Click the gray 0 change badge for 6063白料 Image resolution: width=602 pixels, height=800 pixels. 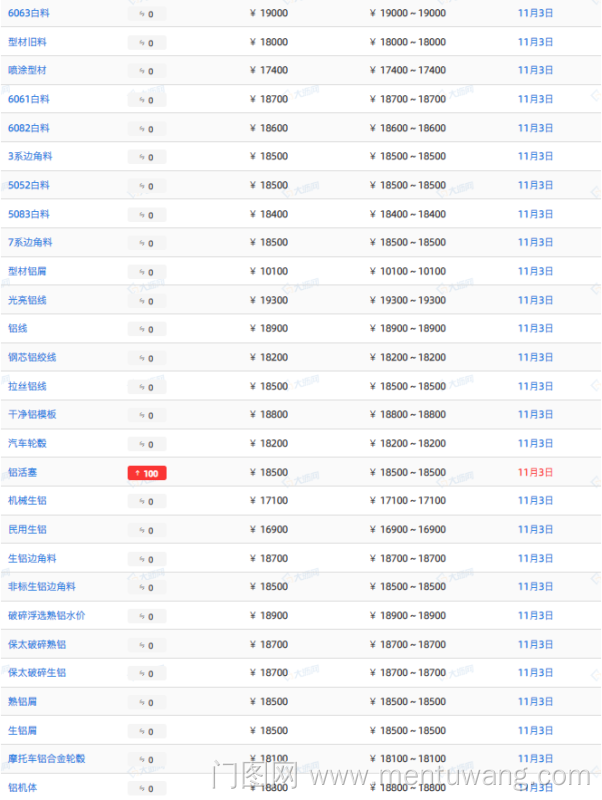pos(147,14)
